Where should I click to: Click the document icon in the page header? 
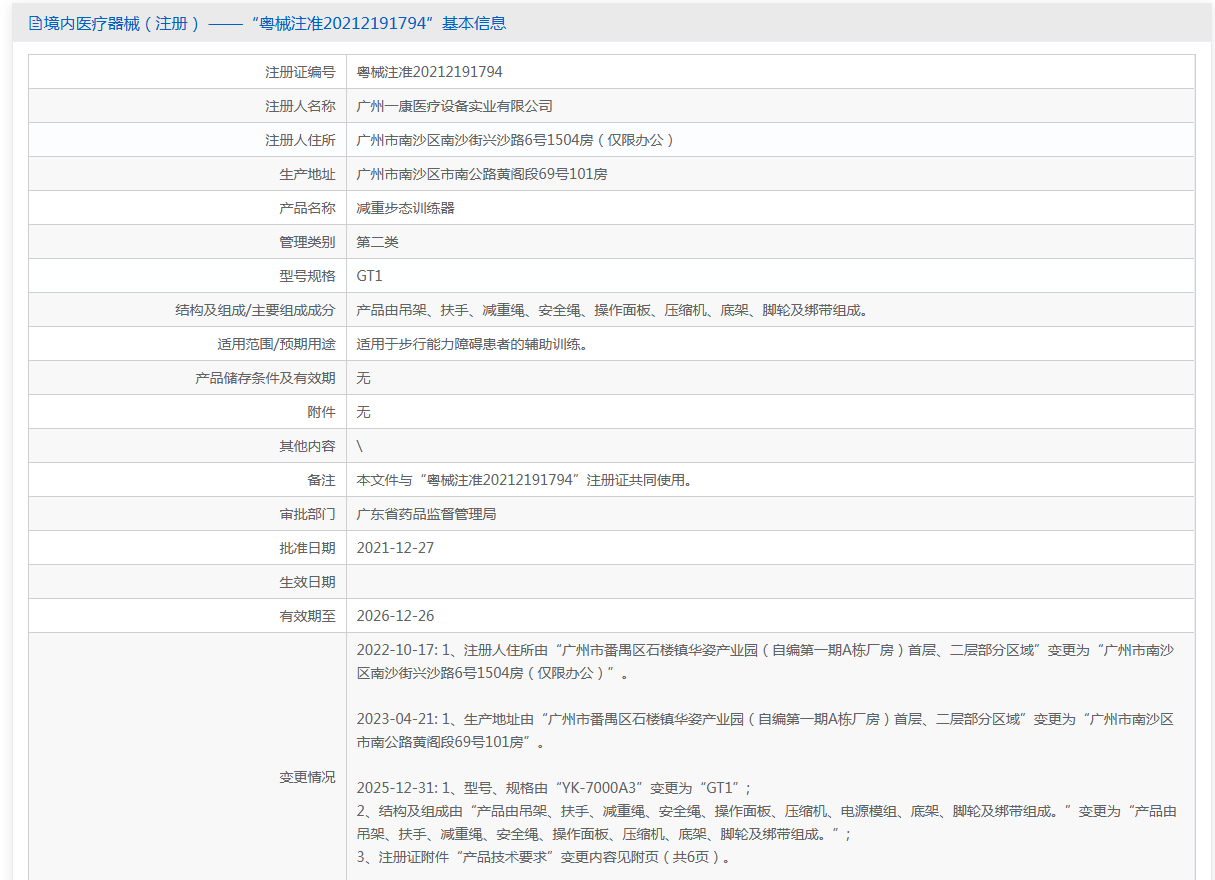pyautogui.click(x=35, y=23)
